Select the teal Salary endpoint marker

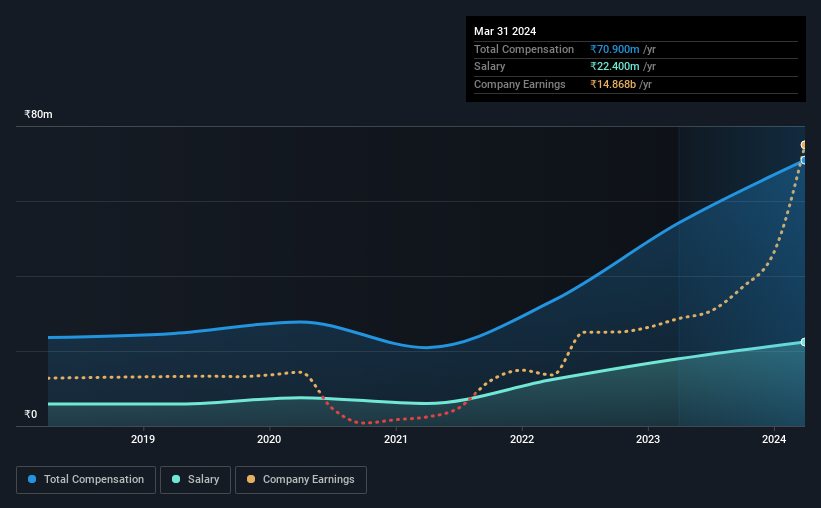point(804,342)
